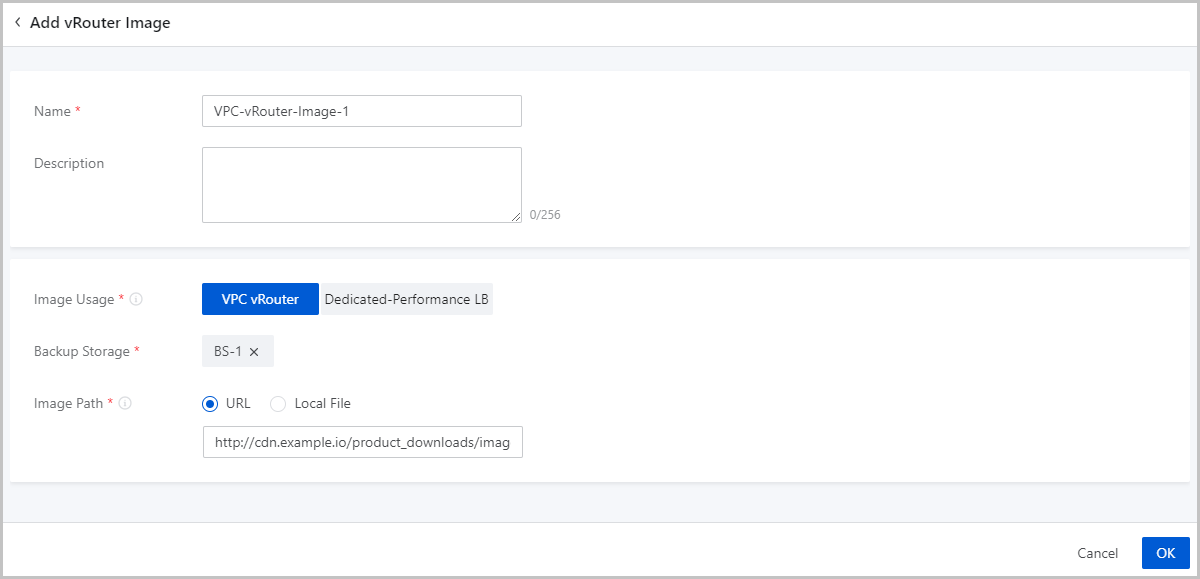The height and width of the screenshot is (579, 1200).
Task: Choose the Local File radio option
Action: click(x=278, y=404)
